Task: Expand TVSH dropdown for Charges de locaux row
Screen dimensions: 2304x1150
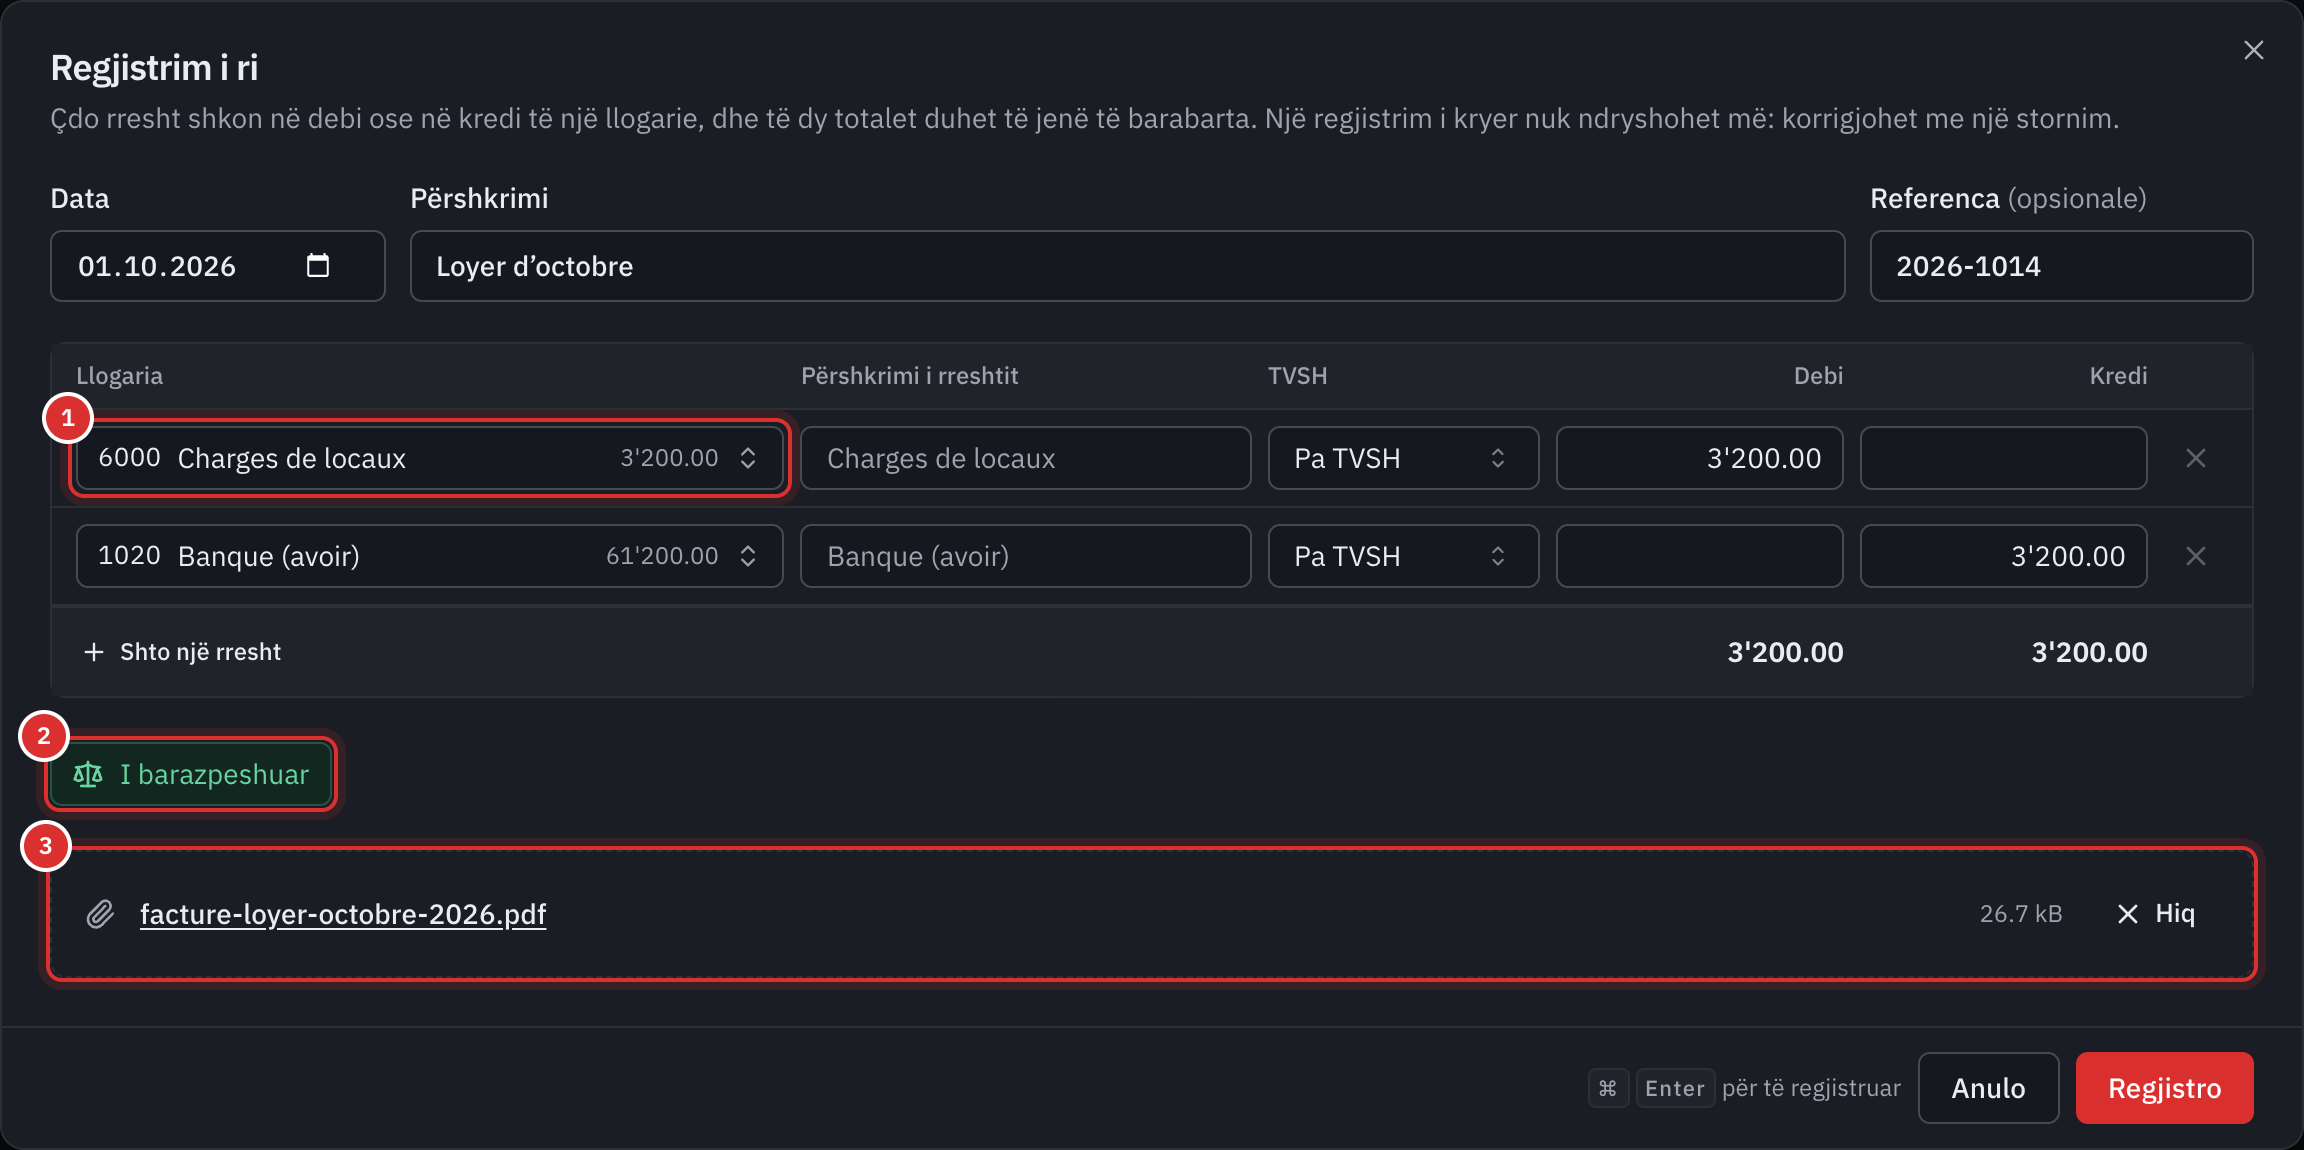Action: (x=1403, y=458)
